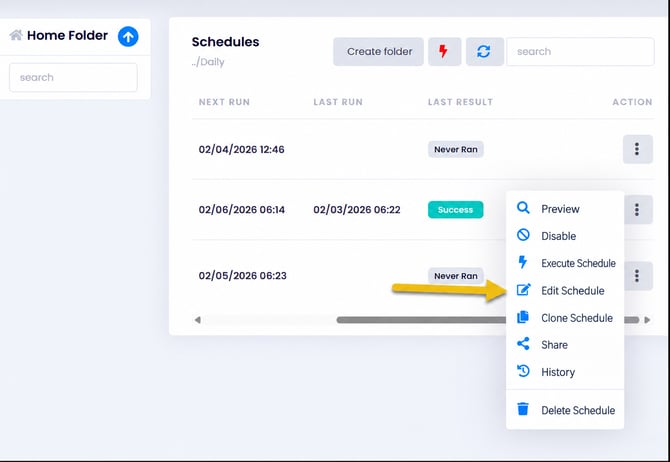Viewport: 670px width, 462px height.
Task: Choose Share from the context menu
Action: [565, 345]
